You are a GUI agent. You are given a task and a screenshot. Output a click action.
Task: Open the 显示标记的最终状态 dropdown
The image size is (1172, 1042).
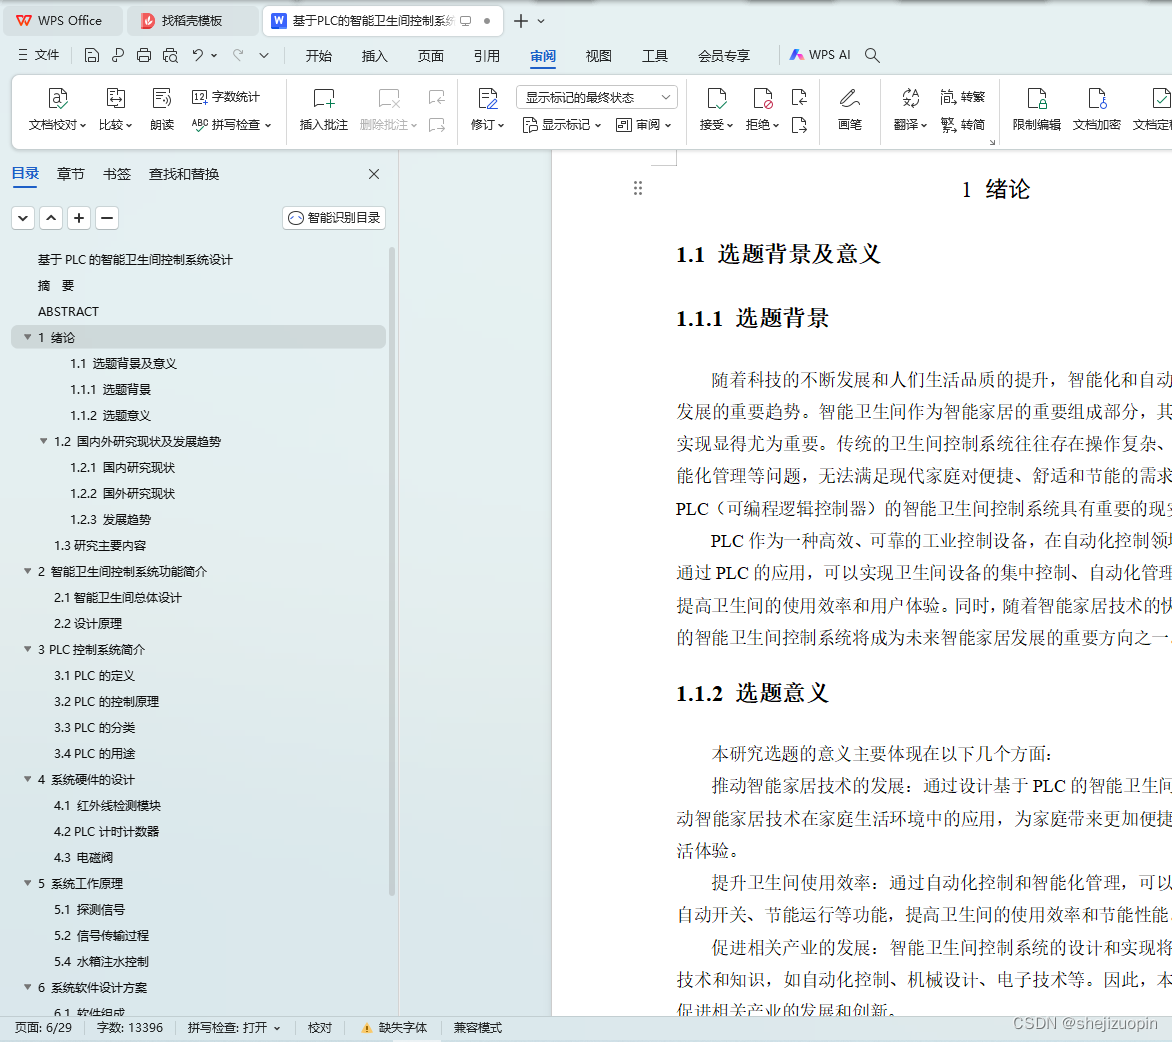pos(596,97)
